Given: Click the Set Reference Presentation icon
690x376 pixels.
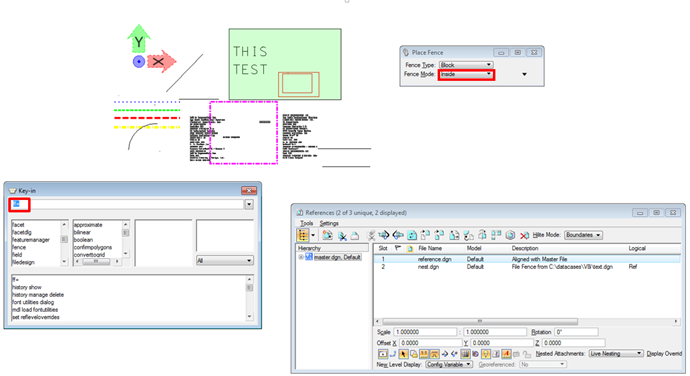Looking at the screenshot, I should [x=510, y=235].
